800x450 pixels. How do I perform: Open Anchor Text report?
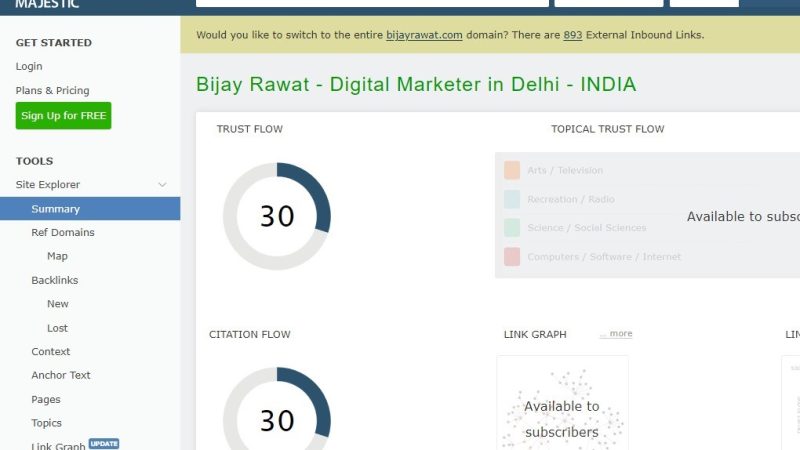[61, 375]
